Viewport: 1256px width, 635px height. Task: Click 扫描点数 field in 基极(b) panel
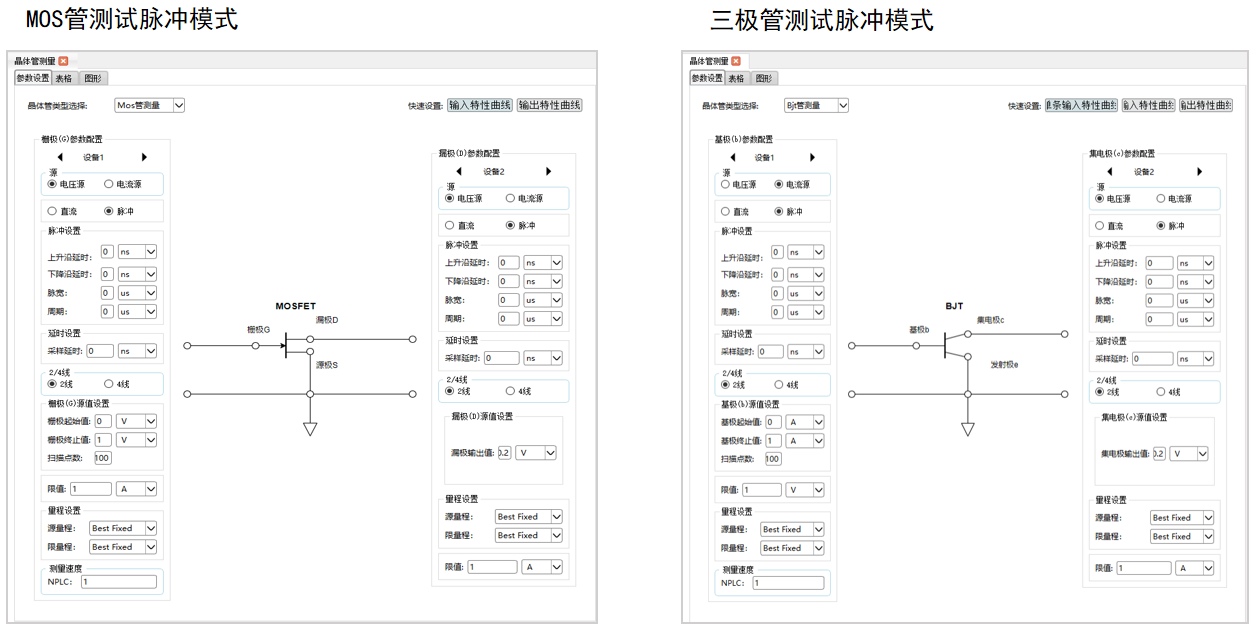(x=772, y=458)
